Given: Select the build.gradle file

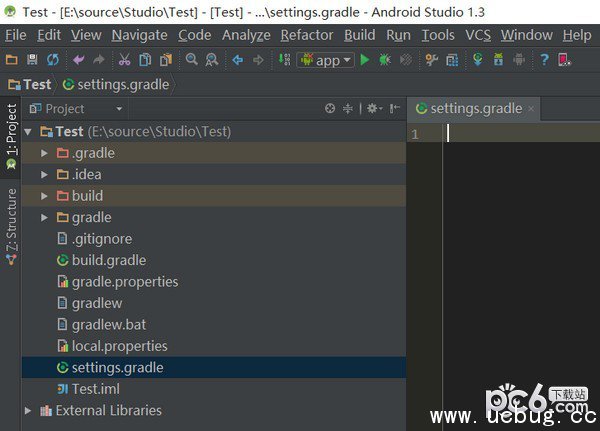Looking at the screenshot, I should tap(214, 260).
